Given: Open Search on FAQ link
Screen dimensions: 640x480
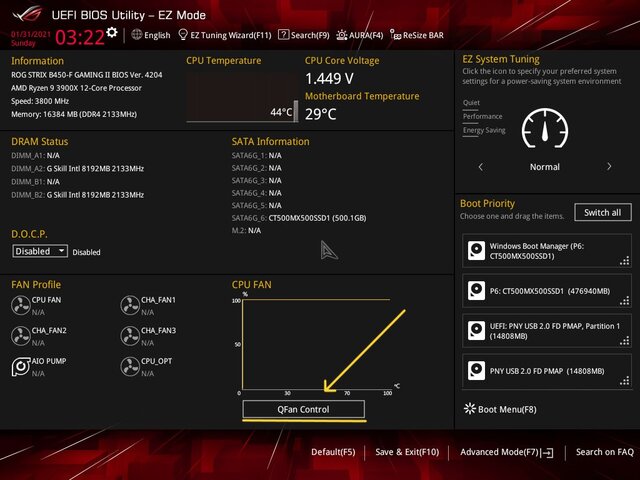Looking at the screenshot, I should tap(604, 452).
